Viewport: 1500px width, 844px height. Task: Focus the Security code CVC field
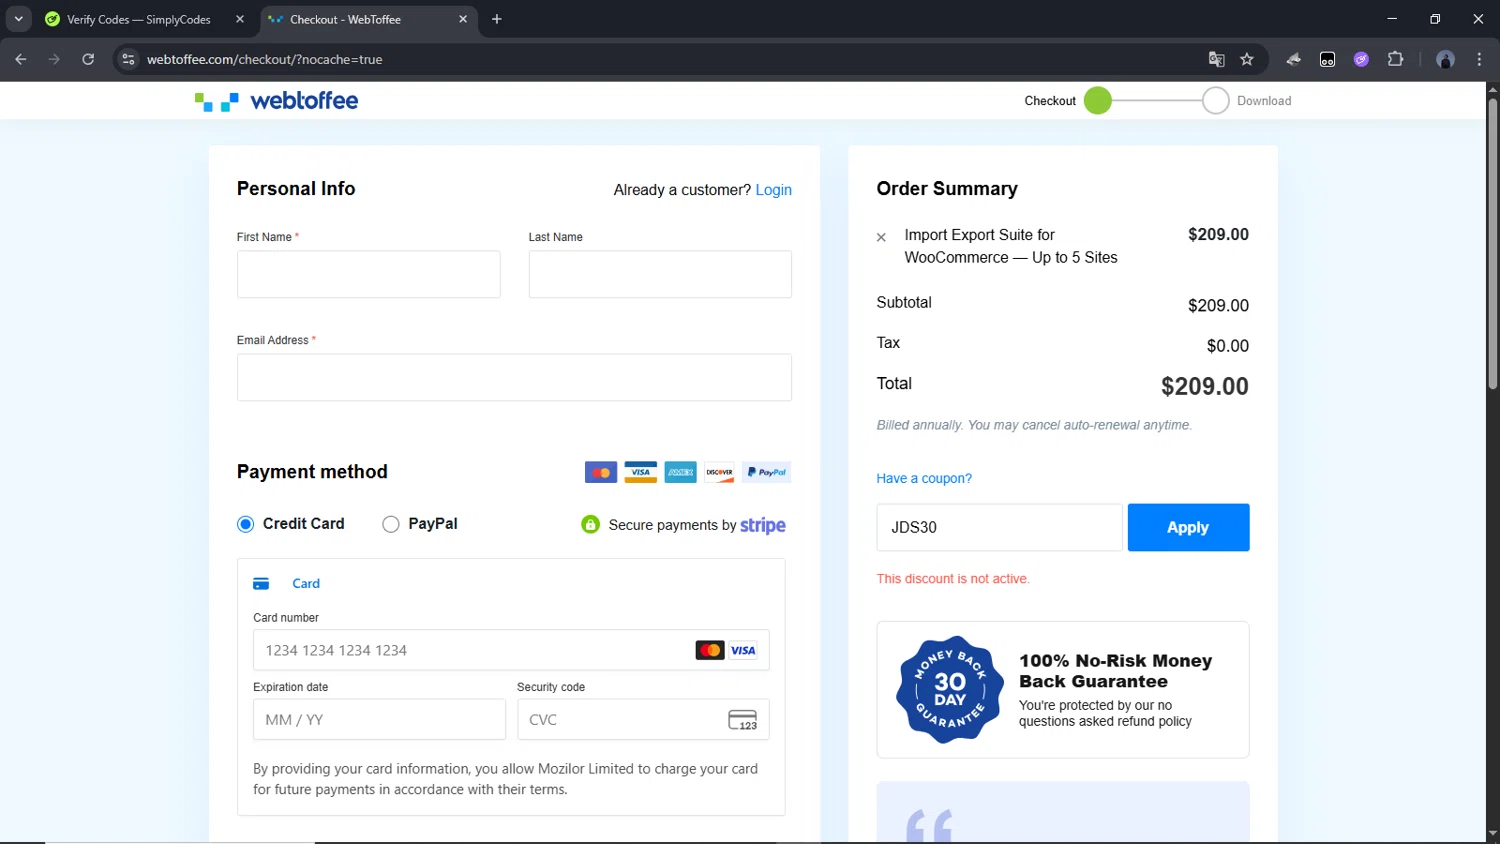643,720
